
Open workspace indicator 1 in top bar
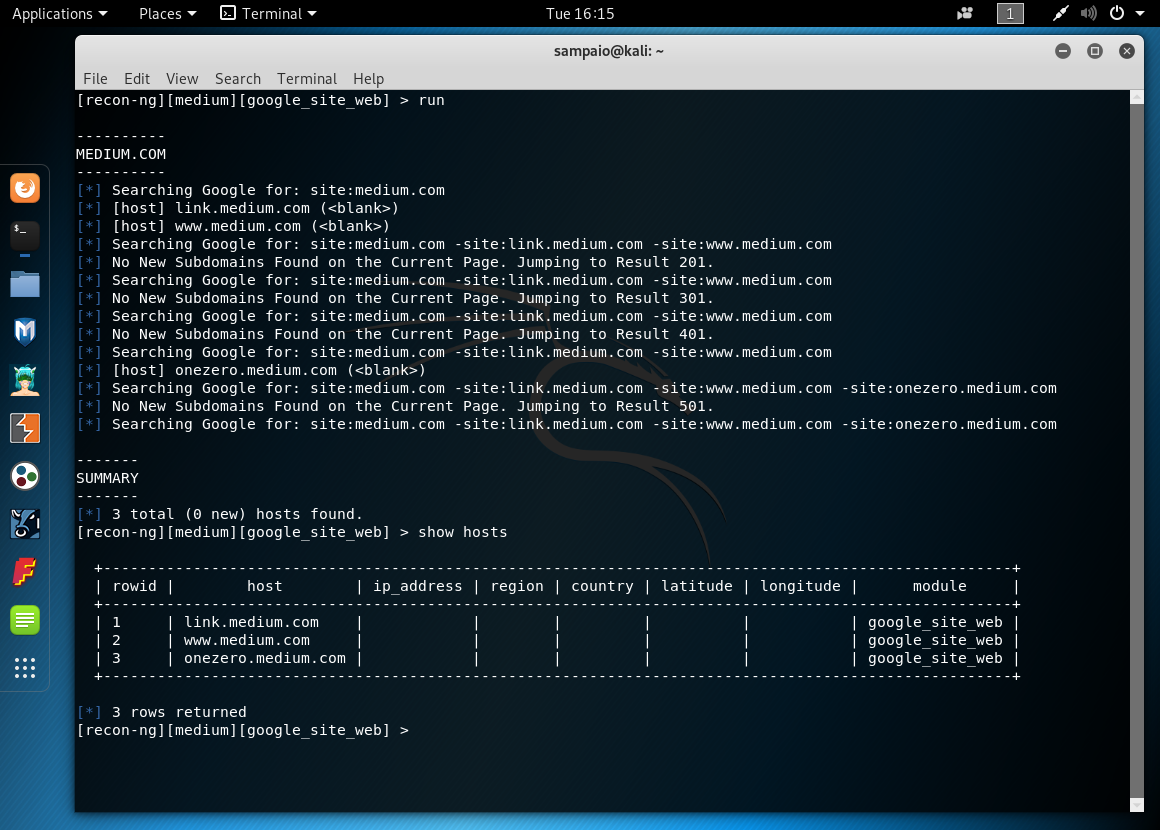1010,13
